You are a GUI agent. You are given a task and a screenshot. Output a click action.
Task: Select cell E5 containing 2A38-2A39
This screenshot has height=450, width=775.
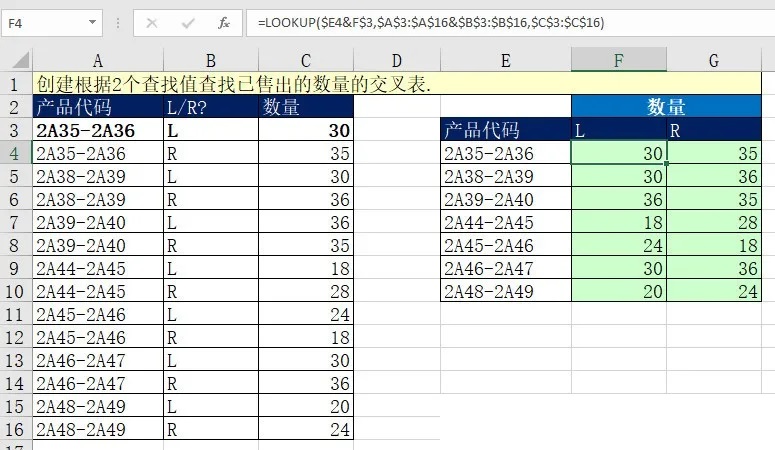pos(506,176)
